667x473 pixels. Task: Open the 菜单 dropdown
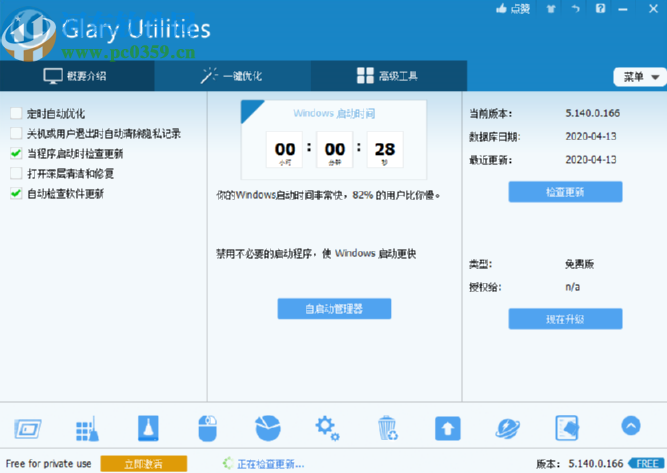640,77
